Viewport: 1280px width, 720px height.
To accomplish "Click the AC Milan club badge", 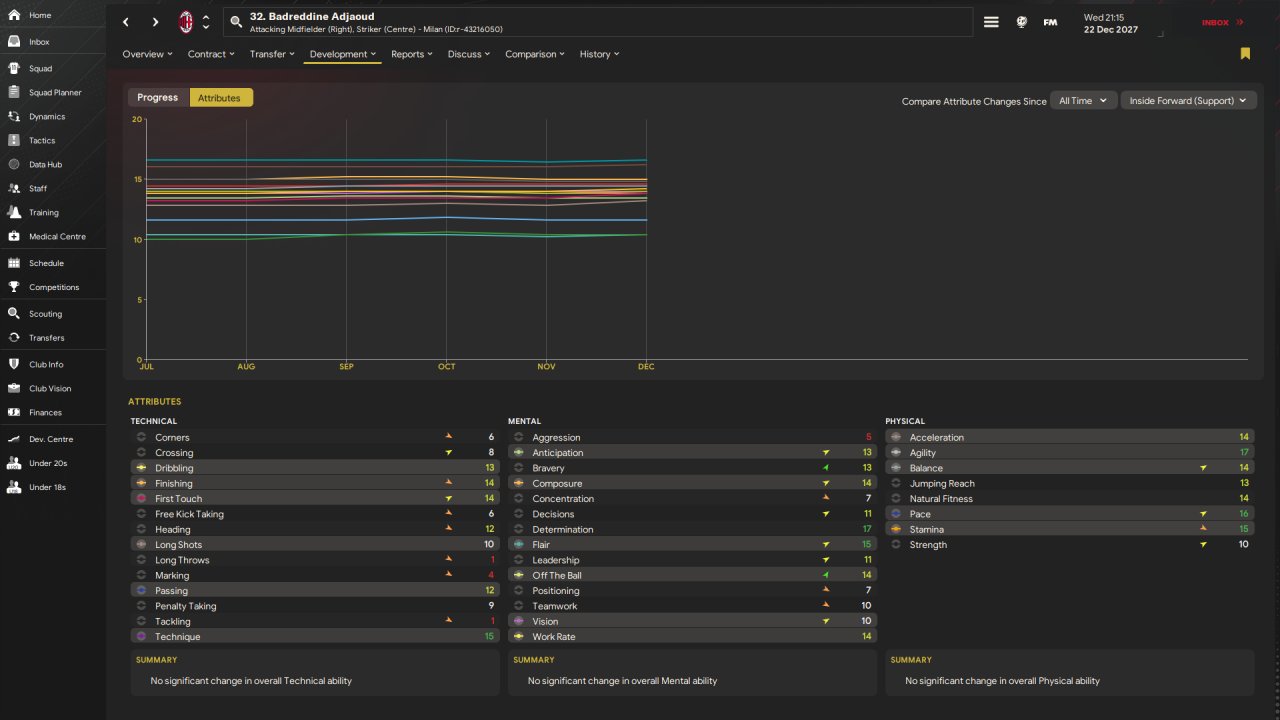I will [x=186, y=22].
